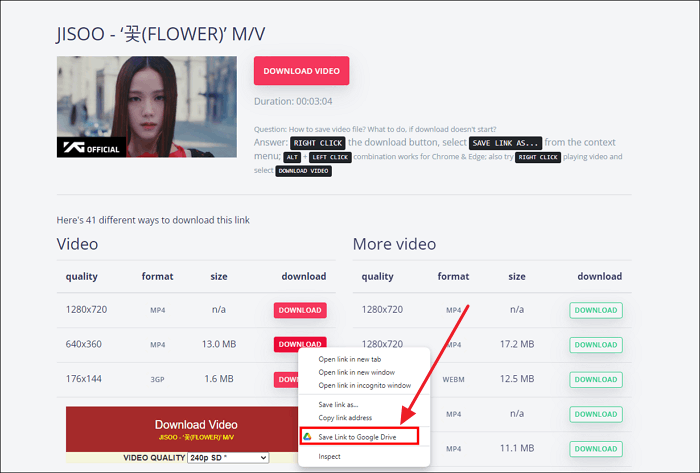
Task: Click 'Copy link address' menu item
Action: pos(345,417)
